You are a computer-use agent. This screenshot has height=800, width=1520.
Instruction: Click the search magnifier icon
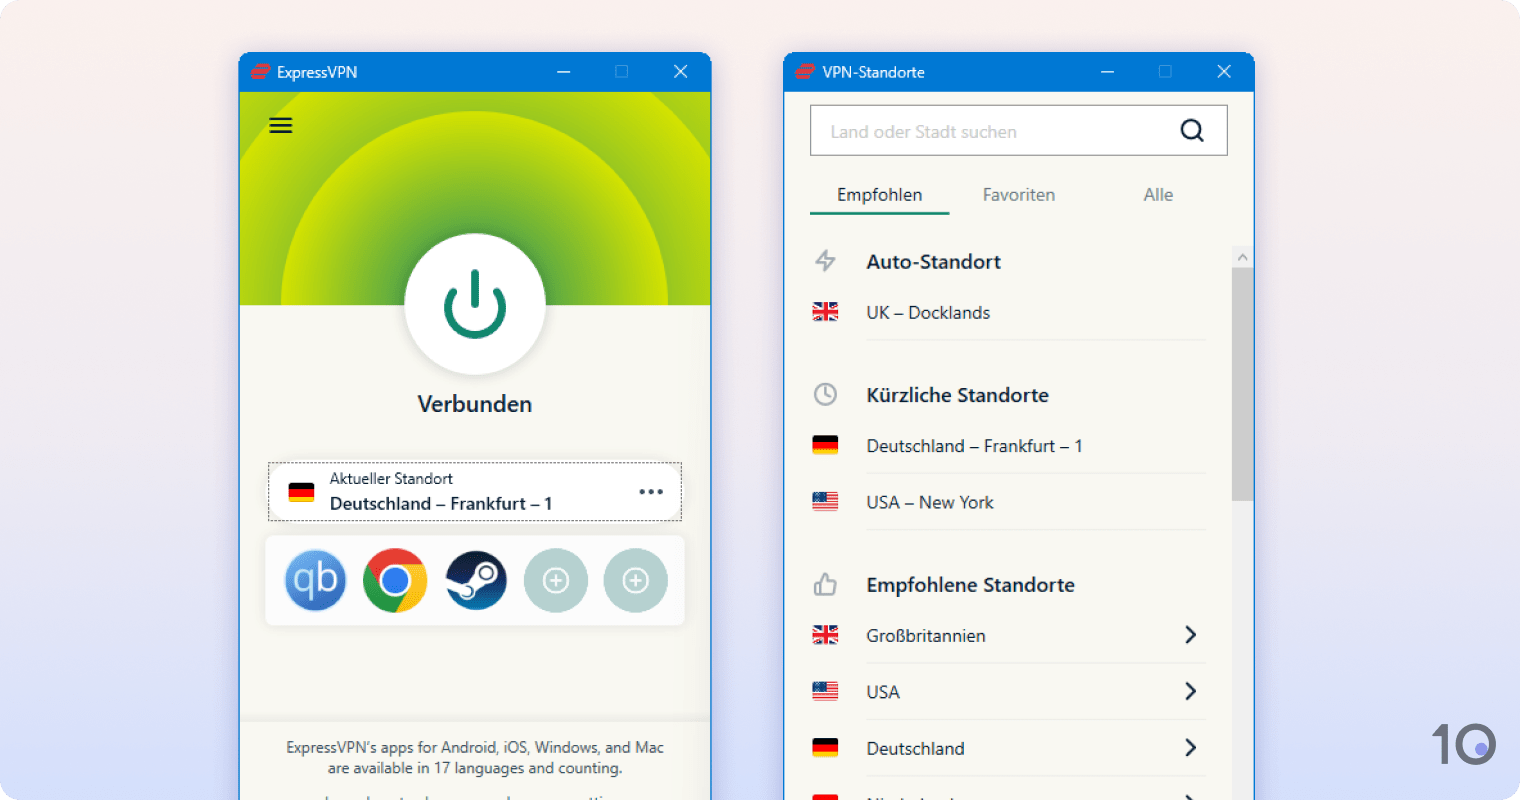[1192, 130]
